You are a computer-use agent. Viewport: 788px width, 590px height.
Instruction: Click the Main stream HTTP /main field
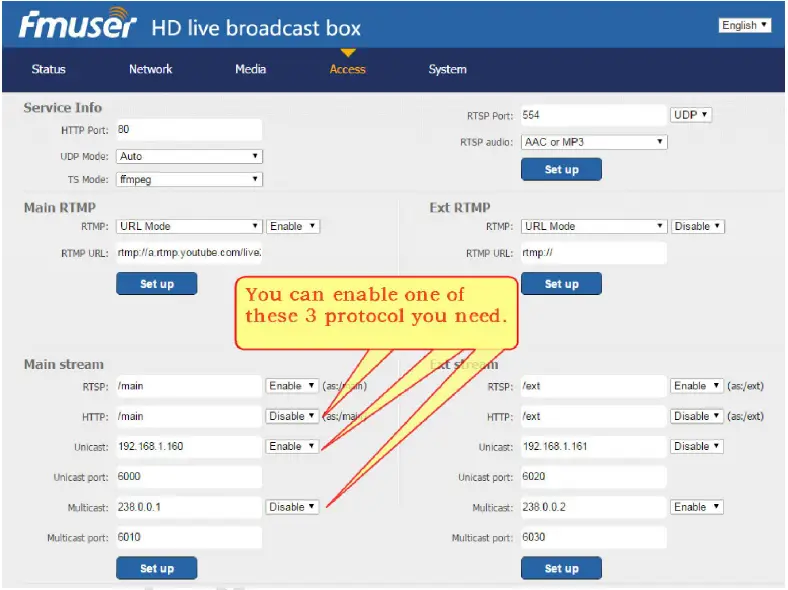pyautogui.click(x=189, y=416)
